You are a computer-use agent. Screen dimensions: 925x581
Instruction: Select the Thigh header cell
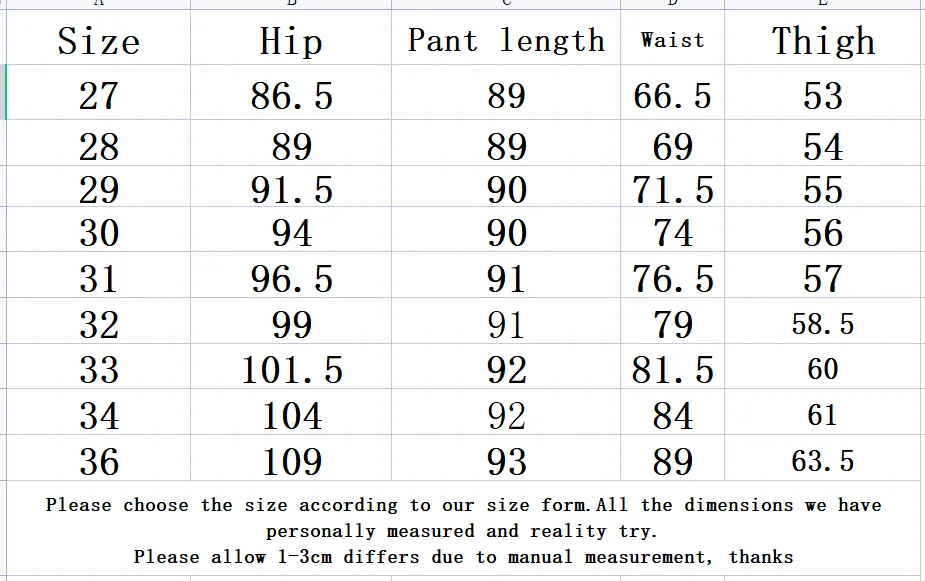pos(823,41)
